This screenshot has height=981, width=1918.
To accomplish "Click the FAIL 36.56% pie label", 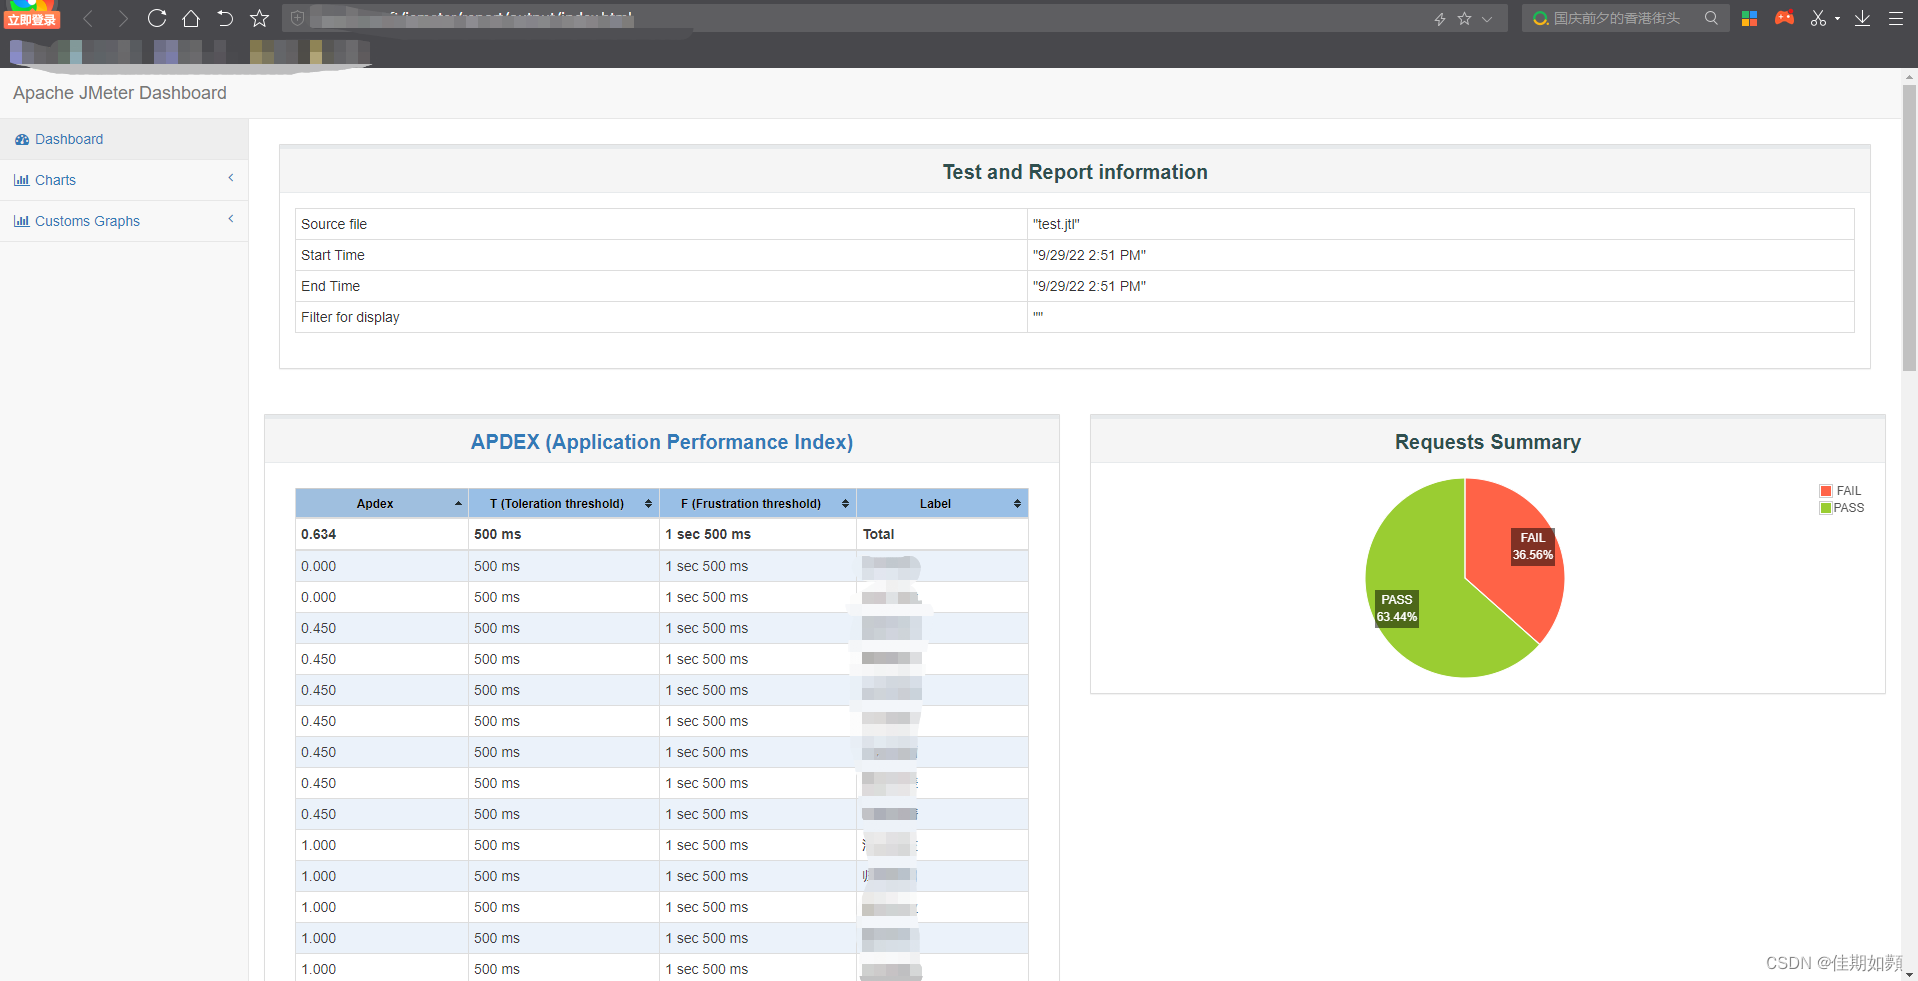I will (x=1532, y=546).
